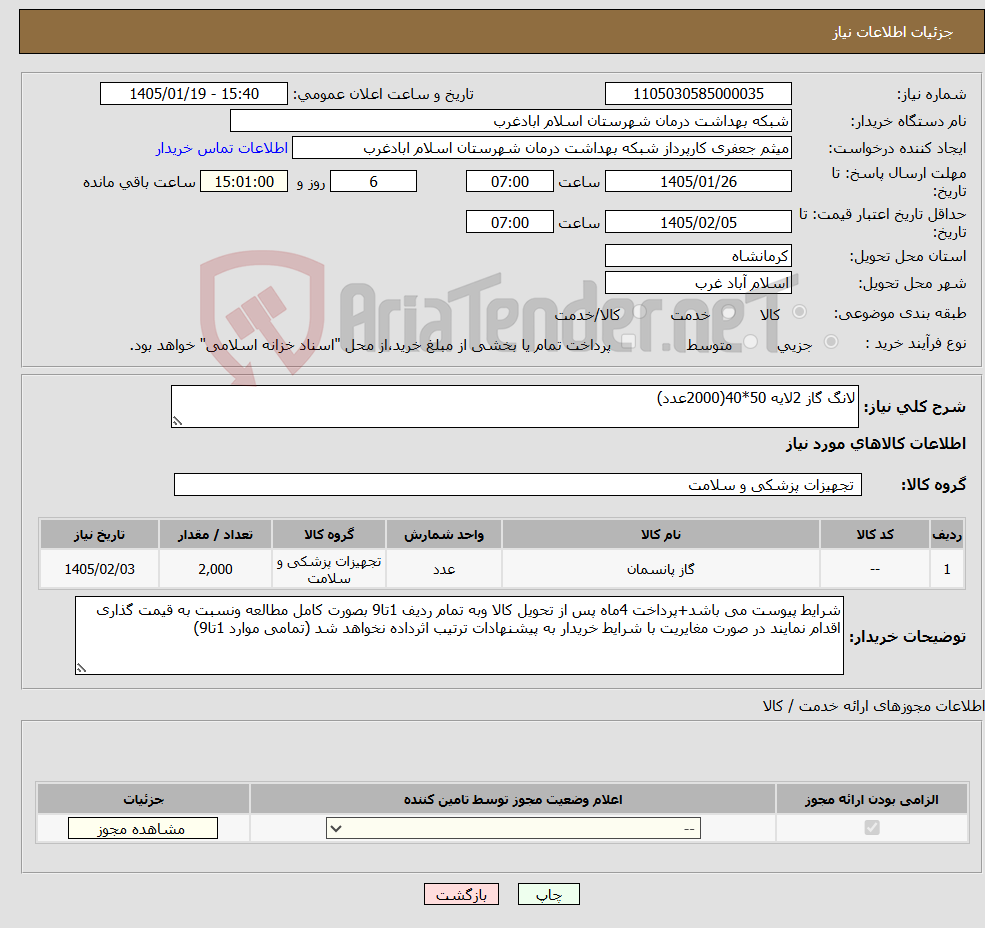Click the unit cell عدد
The height and width of the screenshot is (928, 985).
[444, 569]
